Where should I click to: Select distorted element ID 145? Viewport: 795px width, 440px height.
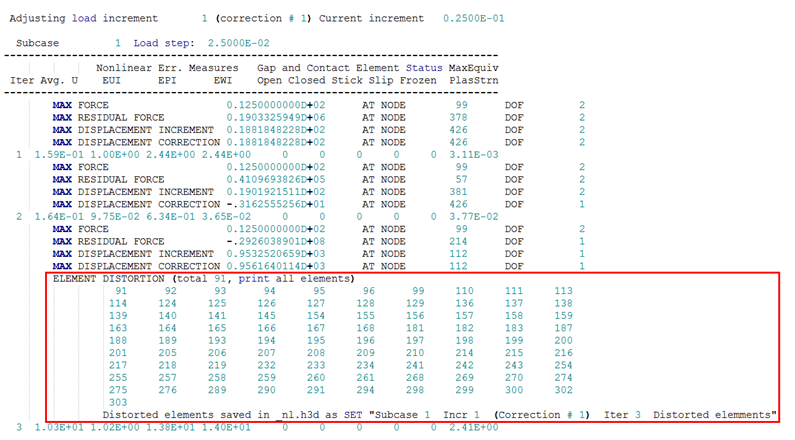pyautogui.click(x=266, y=316)
